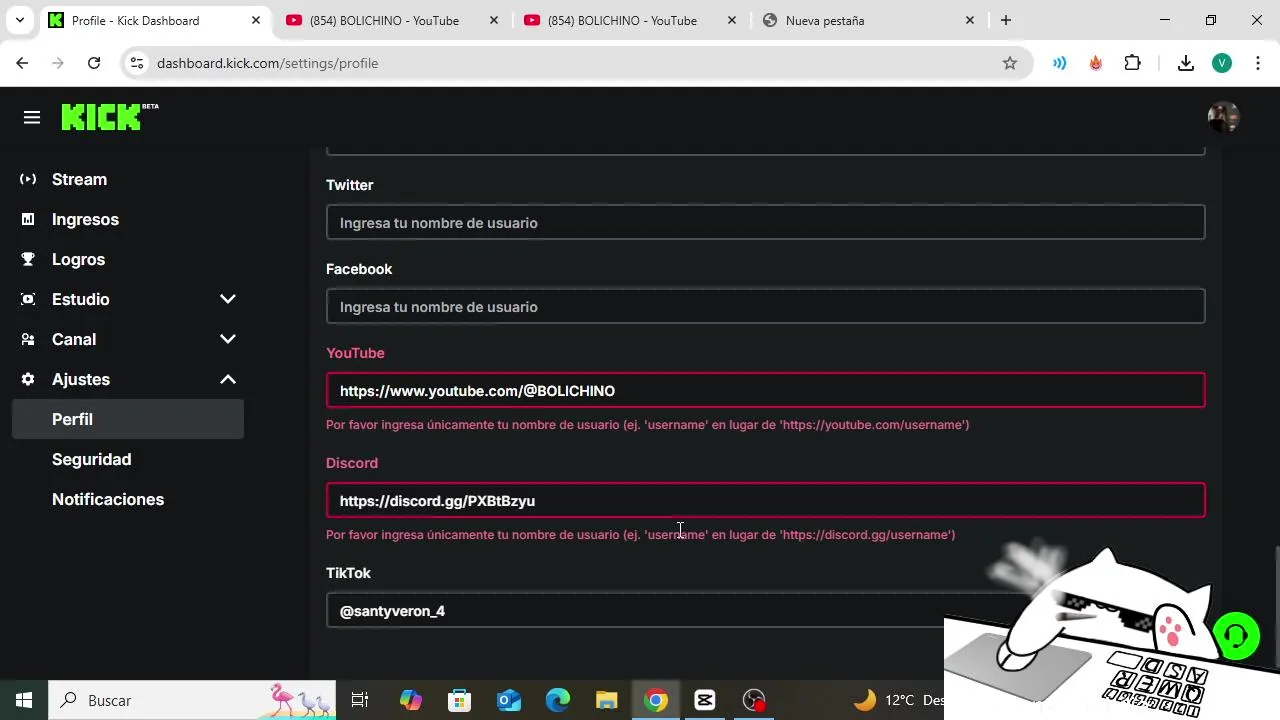Bookmark this page with the star icon
This screenshot has height=720, width=1280.
pyautogui.click(x=1010, y=63)
